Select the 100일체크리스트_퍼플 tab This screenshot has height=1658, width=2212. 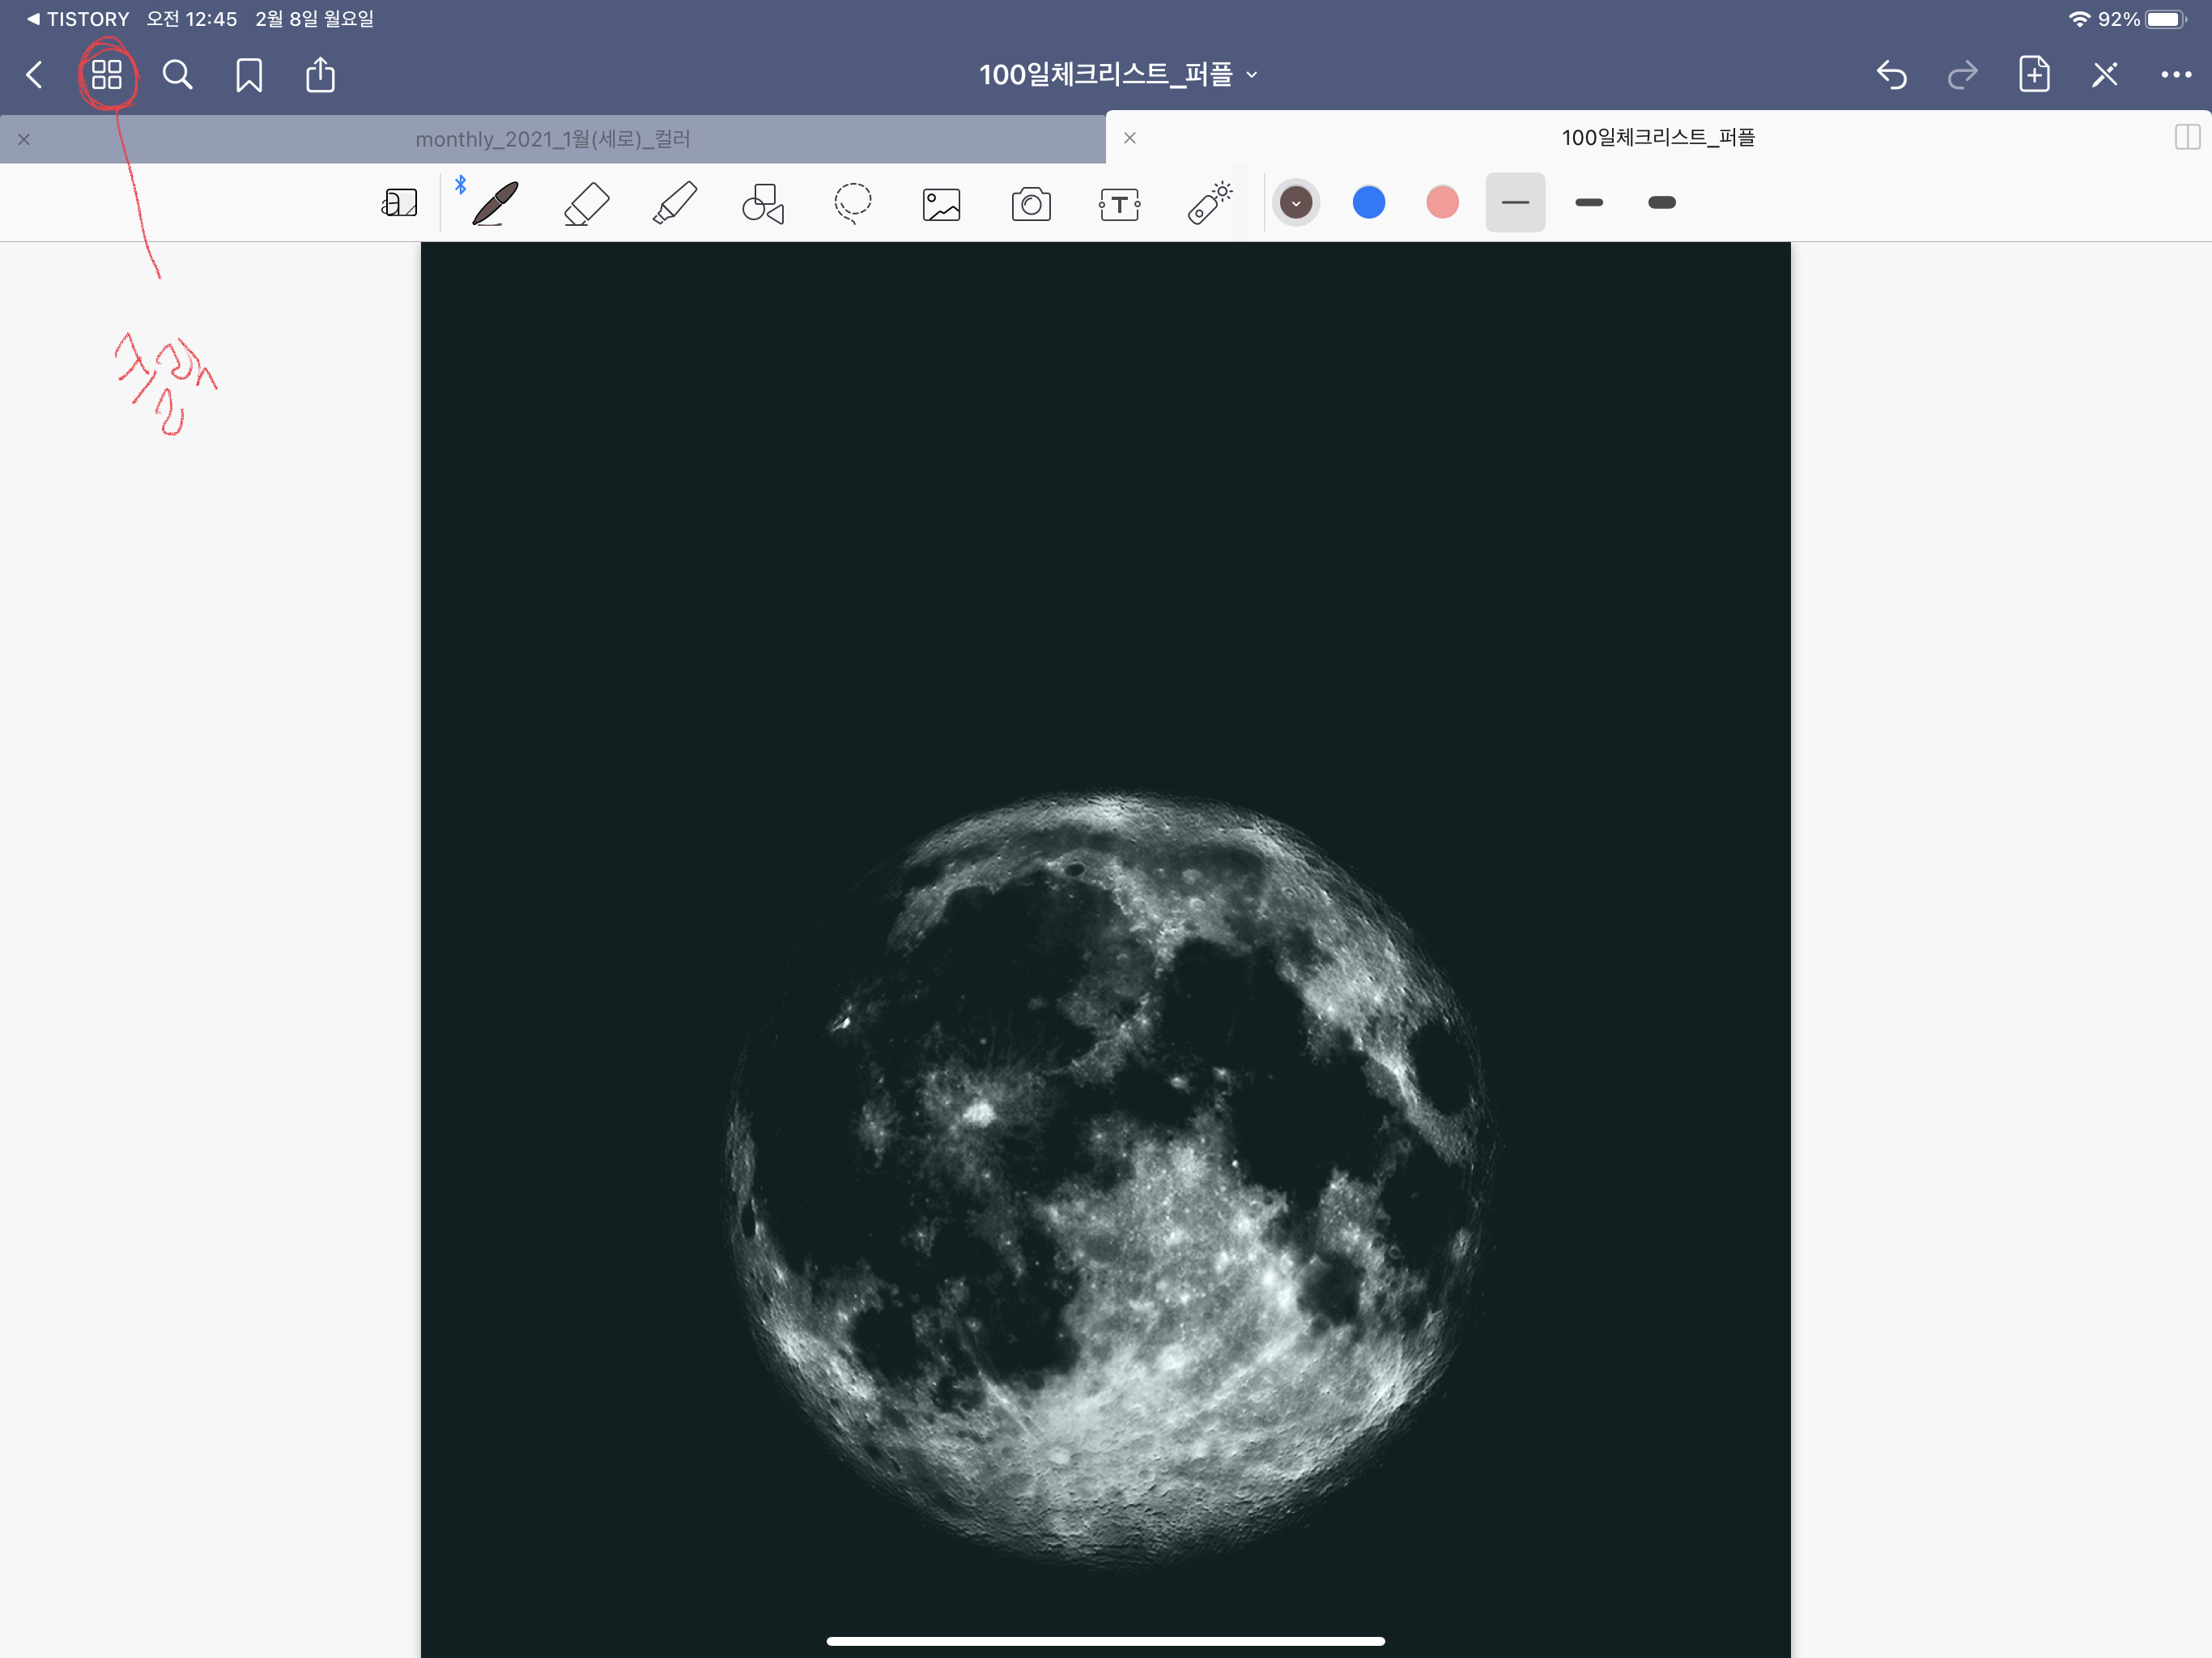(x=1657, y=138)
